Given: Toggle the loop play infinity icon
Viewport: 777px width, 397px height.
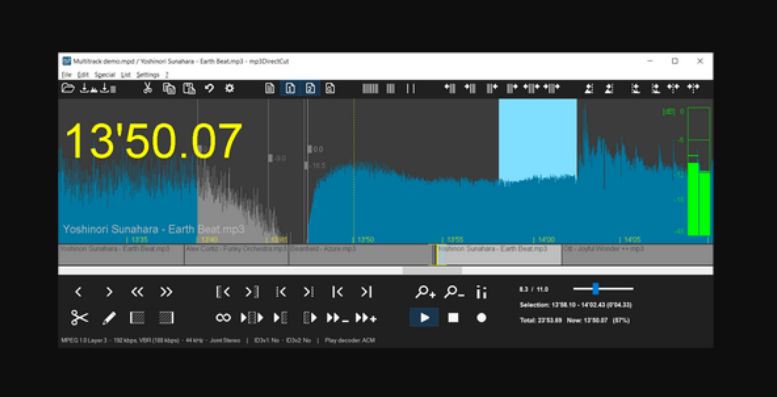Looking at the screenshot, I should click(x=223, y=318).
